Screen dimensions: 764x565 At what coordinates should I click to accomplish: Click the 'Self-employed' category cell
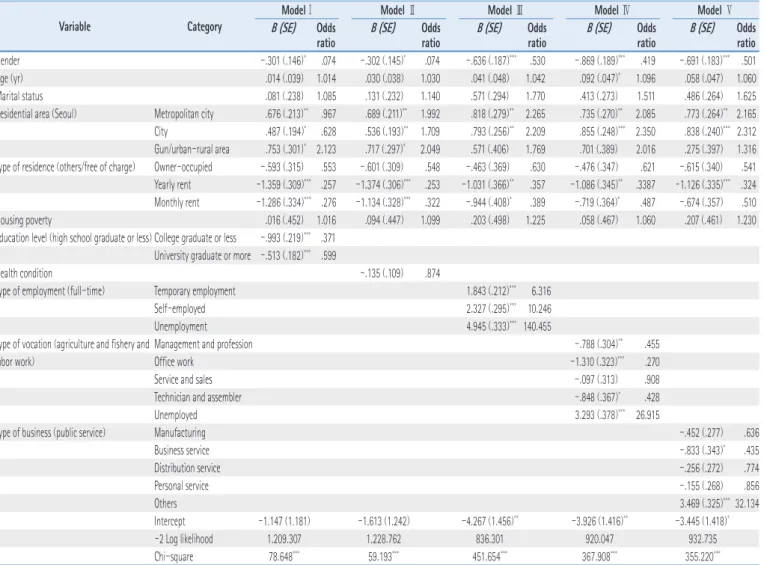pyautogui.click(x=179, y=309)
